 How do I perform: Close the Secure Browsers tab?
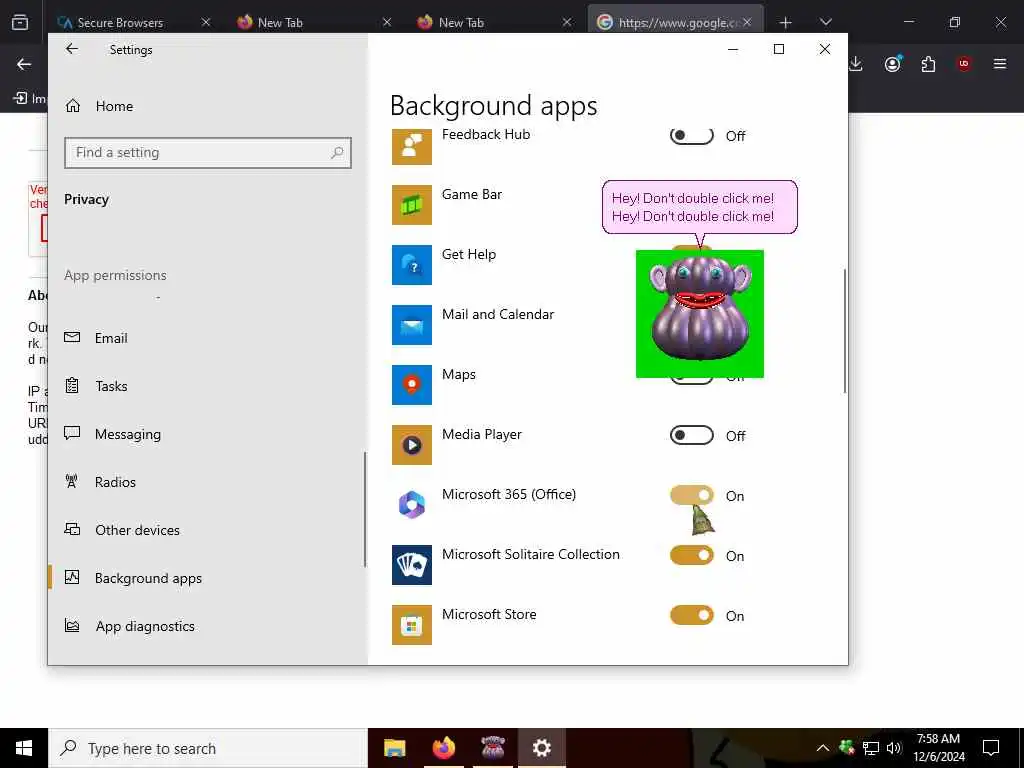[206, 22]
